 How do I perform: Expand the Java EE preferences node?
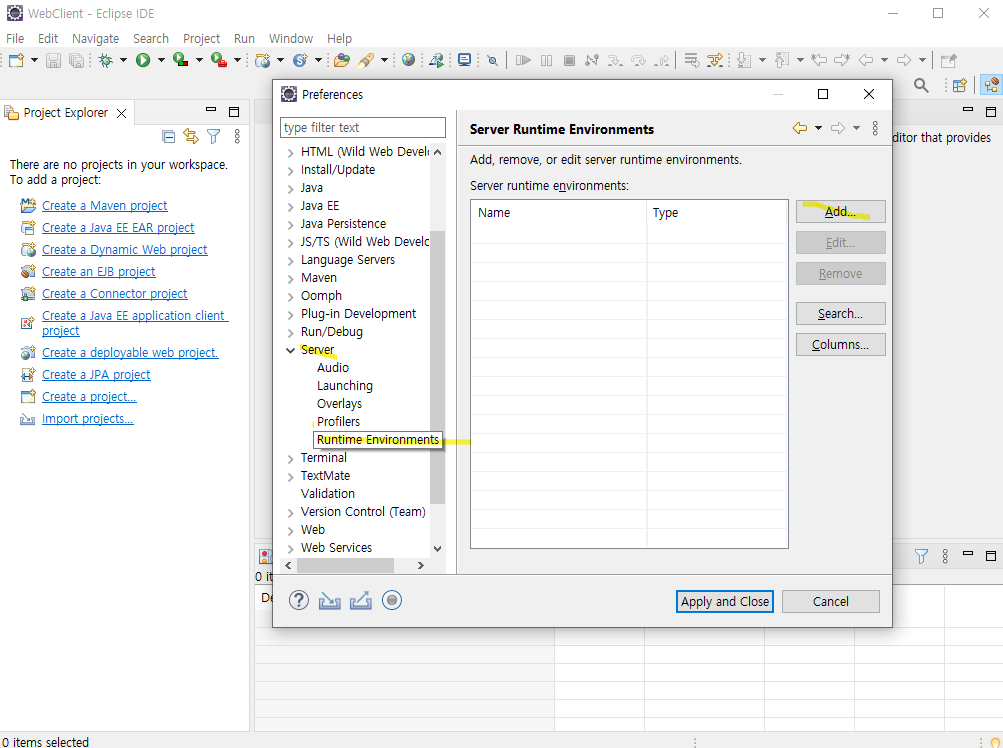(290, 207)
